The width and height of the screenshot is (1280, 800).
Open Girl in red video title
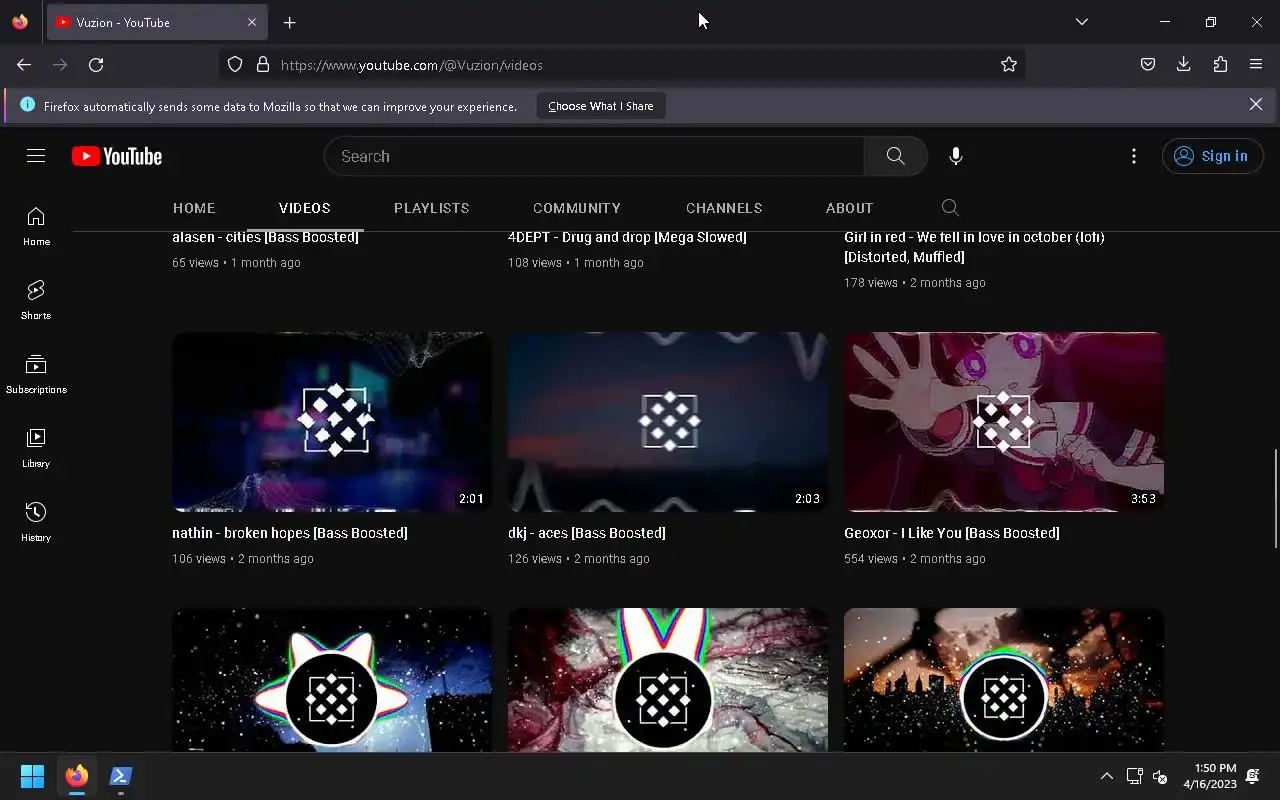[974, 247]
